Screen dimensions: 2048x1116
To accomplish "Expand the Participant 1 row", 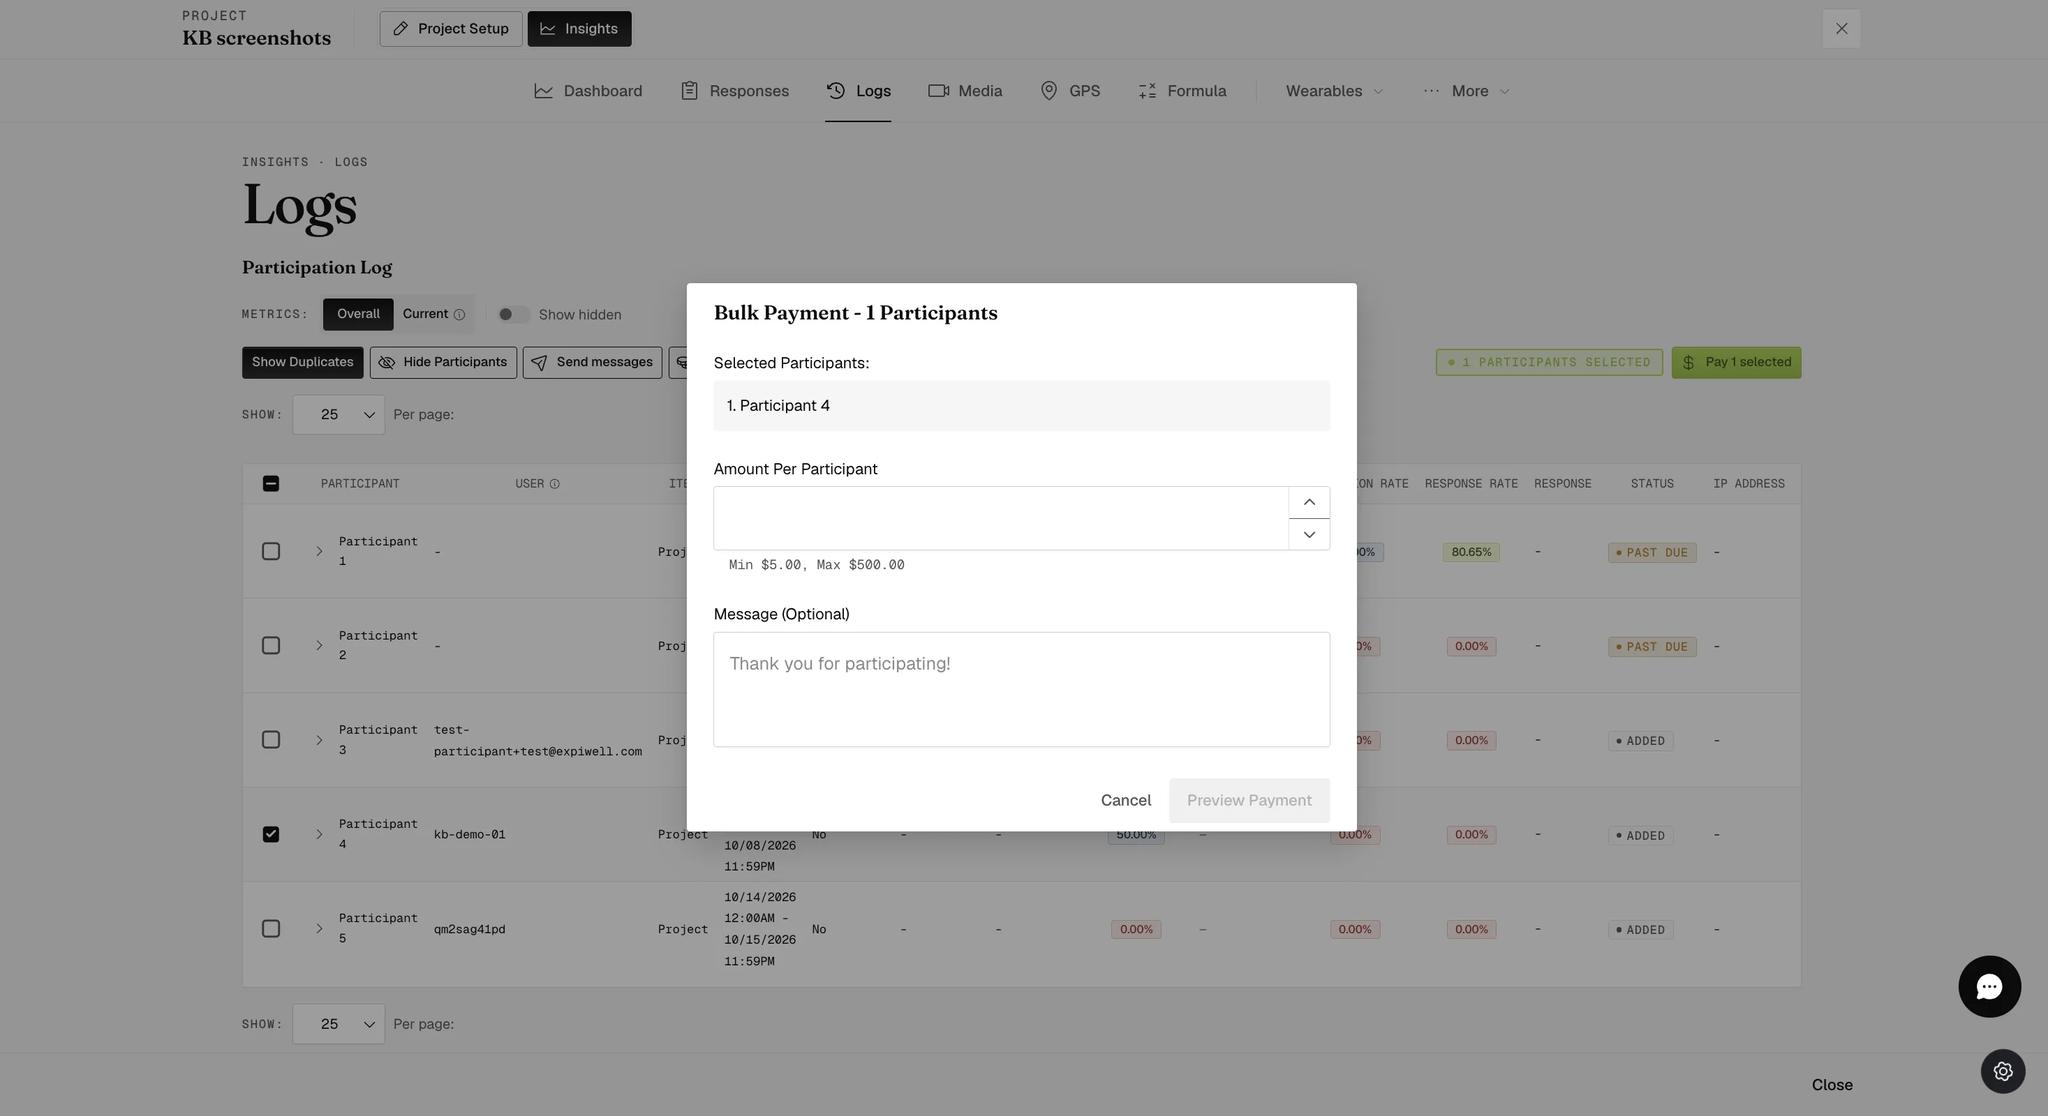I will pos(319,552).
